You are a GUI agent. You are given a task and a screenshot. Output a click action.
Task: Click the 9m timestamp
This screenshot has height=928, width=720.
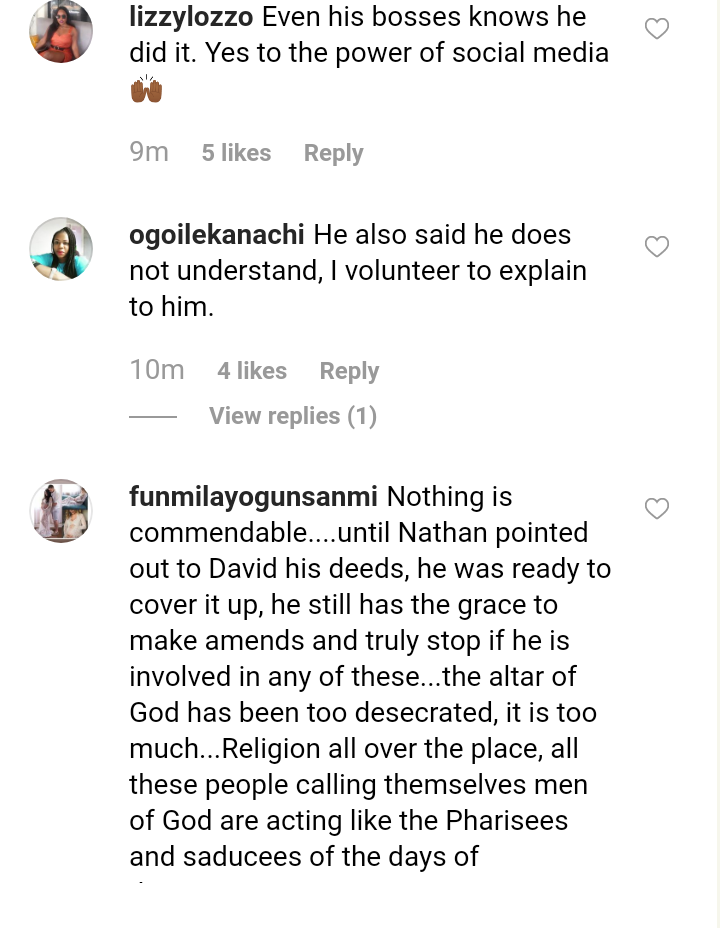coord(149,152)
